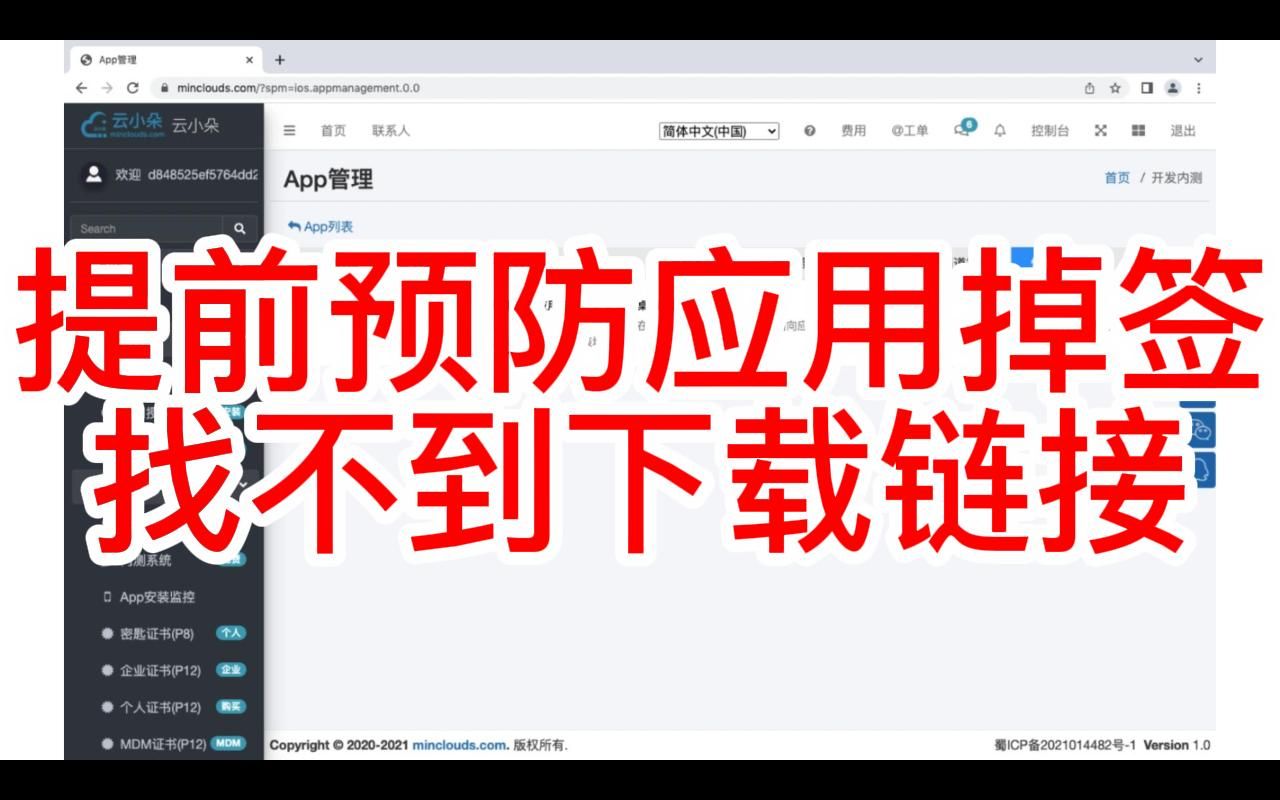Open 联系人 in top navigation
This screenshot has width=1280, height=800.
pyautogui.click(x=391, y=131)
